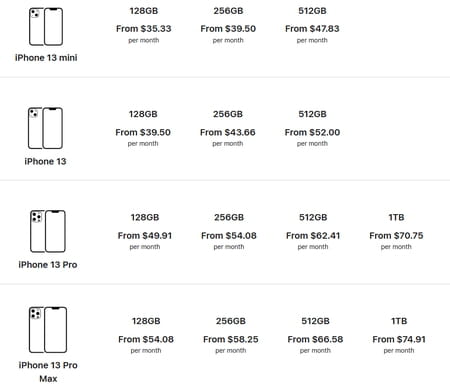This screenshot has height=384, width=450.
Task: Select iPhone 13 Pro 1TB at $70.75
Action: tap(396, 232)
